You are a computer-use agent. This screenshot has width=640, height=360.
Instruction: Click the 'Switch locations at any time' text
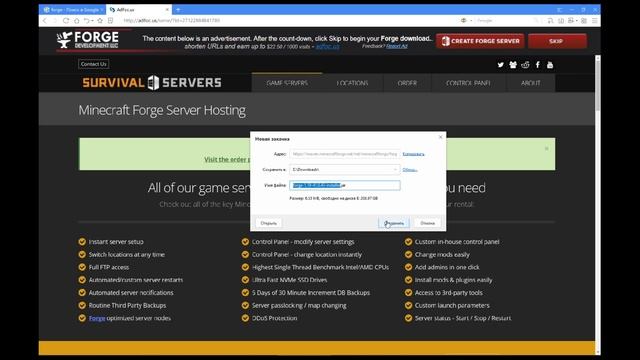pos(127,254)
